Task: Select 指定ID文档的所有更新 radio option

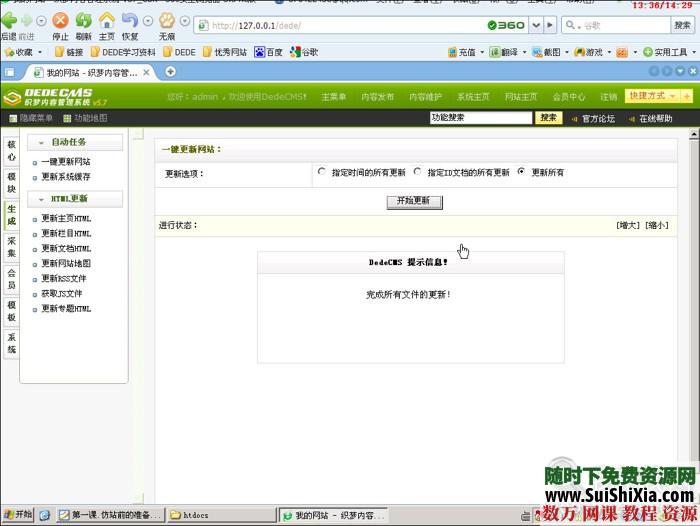Action: 417,171
